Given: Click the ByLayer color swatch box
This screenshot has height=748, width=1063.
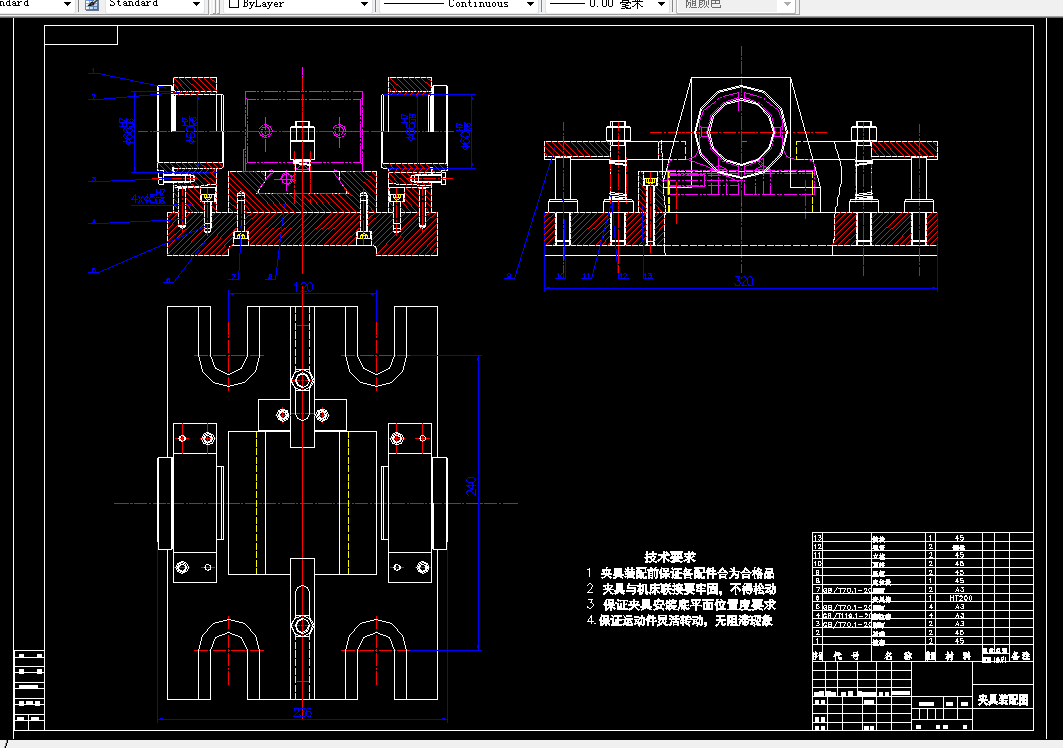Looking at the screenshot, I should pos(234,4).
